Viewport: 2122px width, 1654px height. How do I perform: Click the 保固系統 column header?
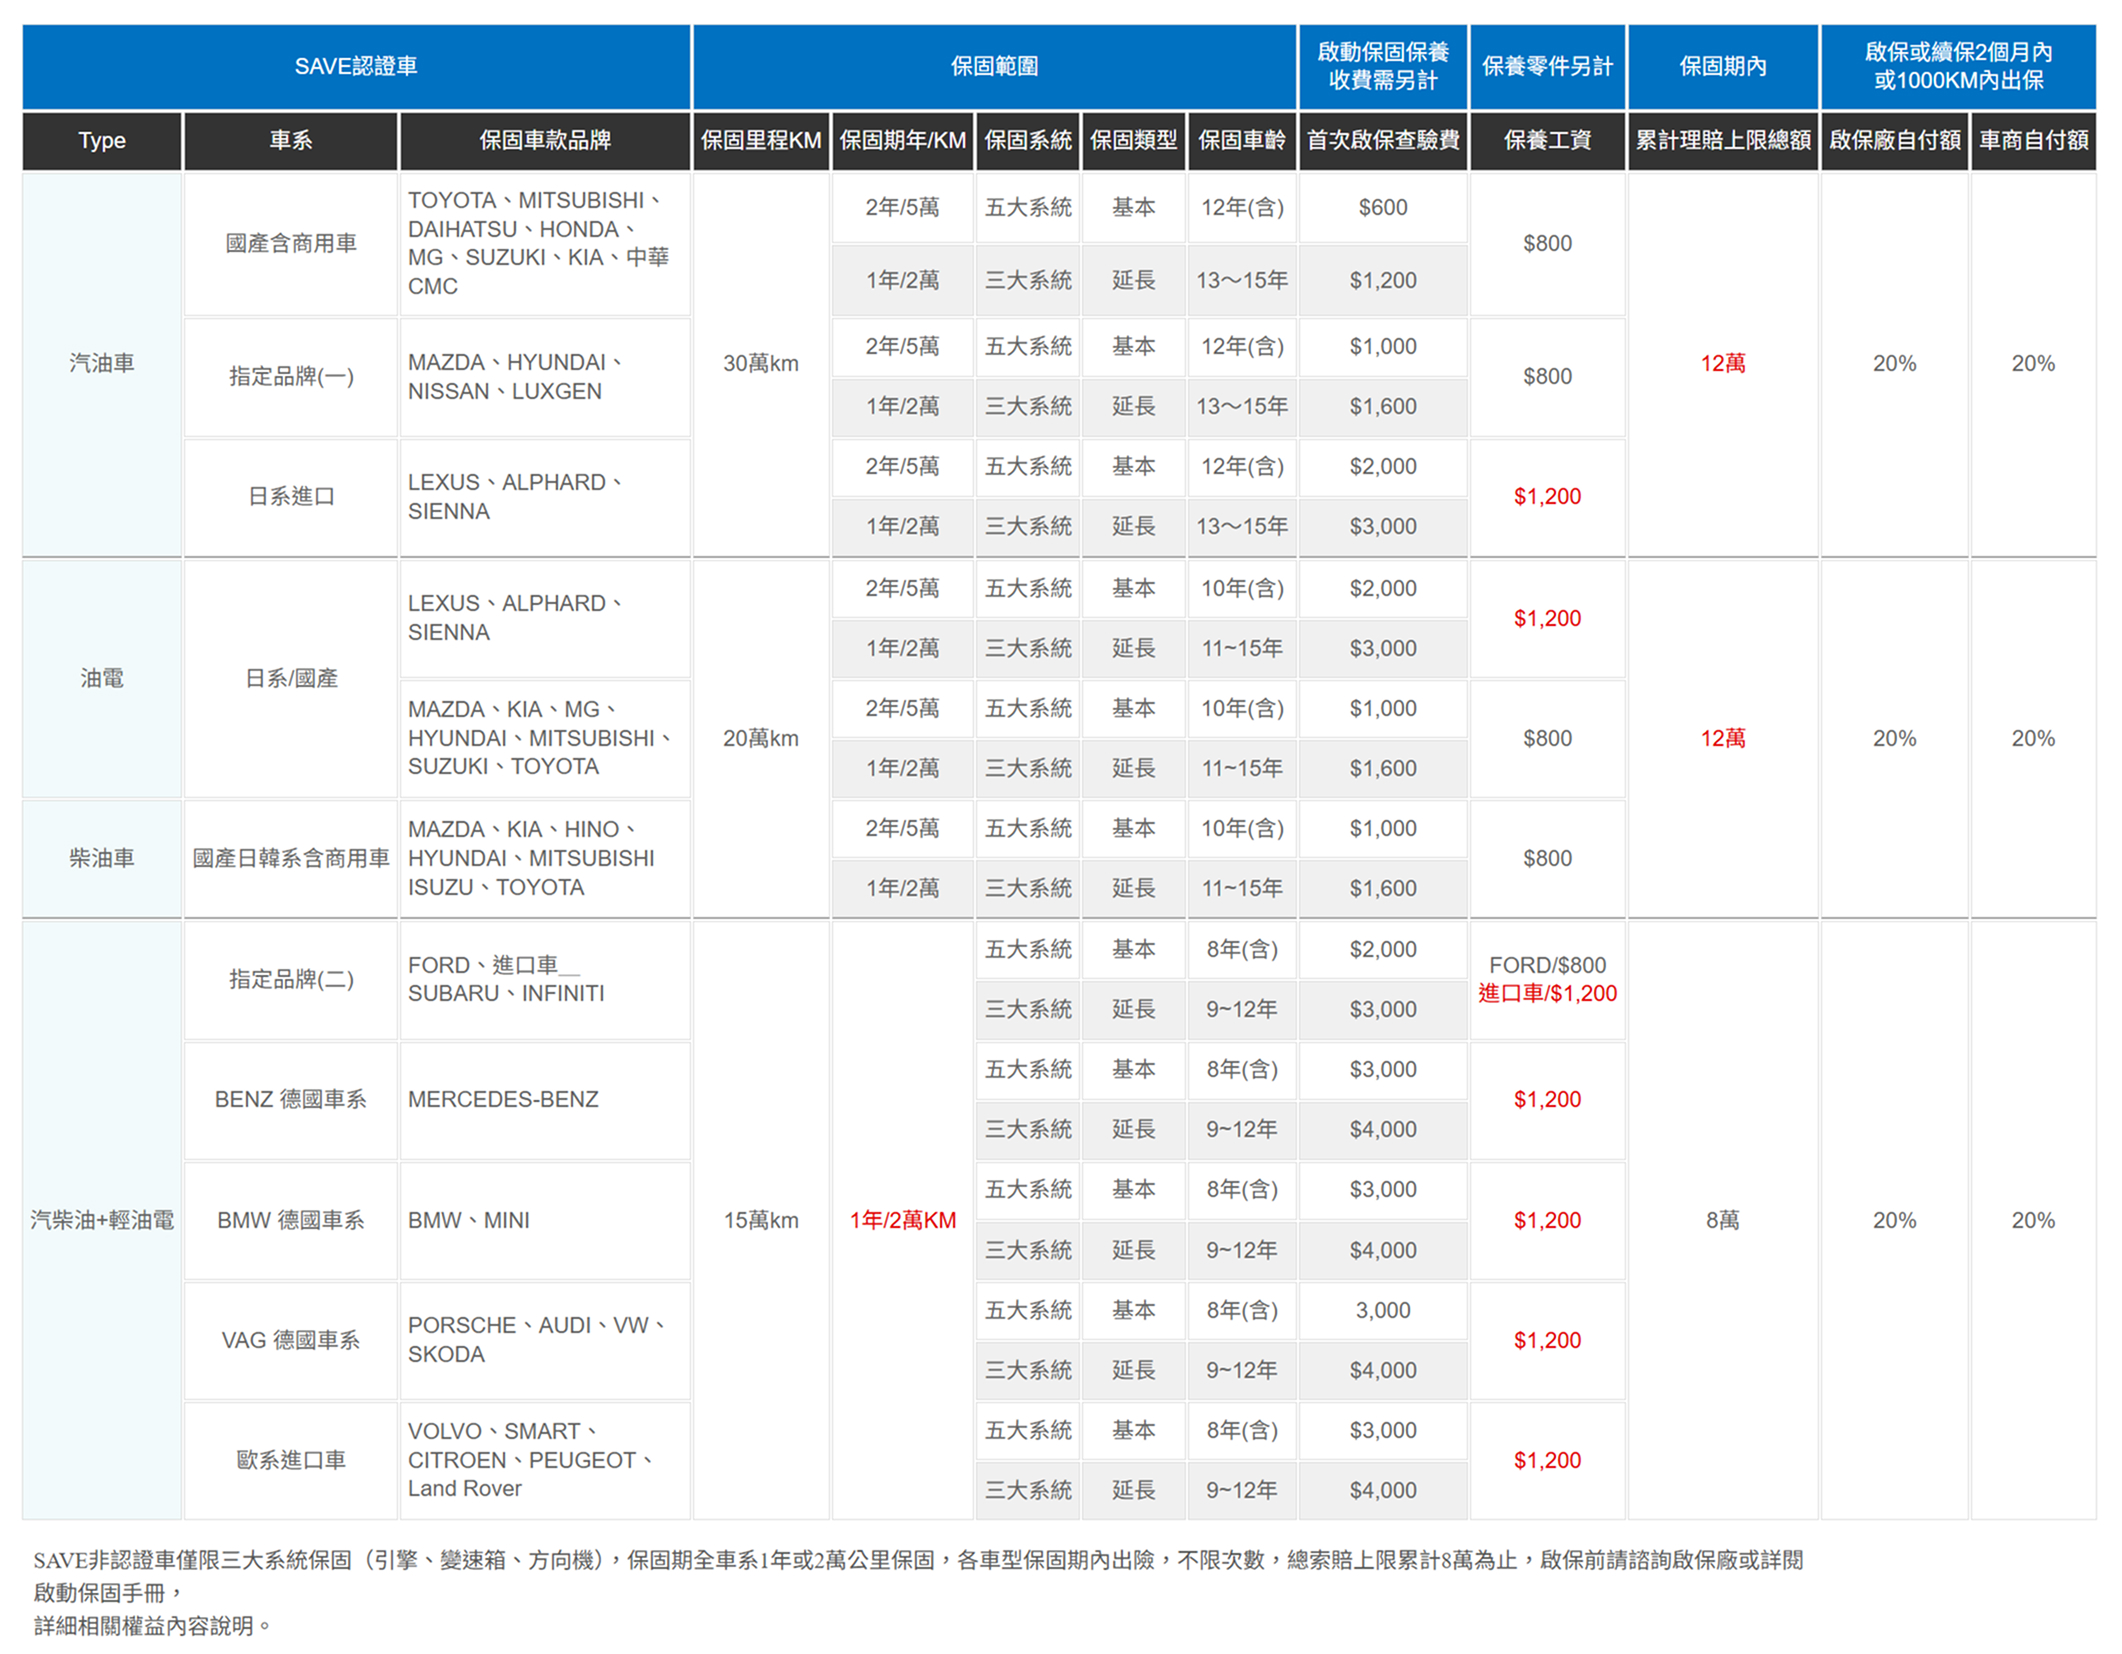coord(1028,140)
